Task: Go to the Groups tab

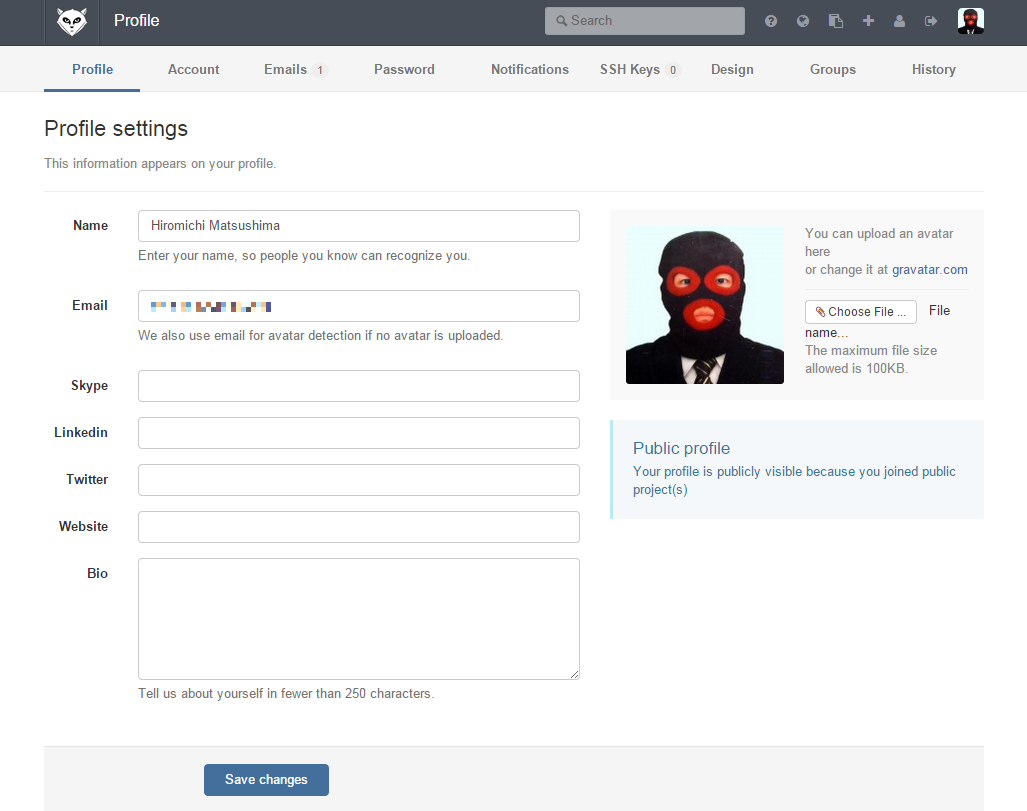Action: 832,69
